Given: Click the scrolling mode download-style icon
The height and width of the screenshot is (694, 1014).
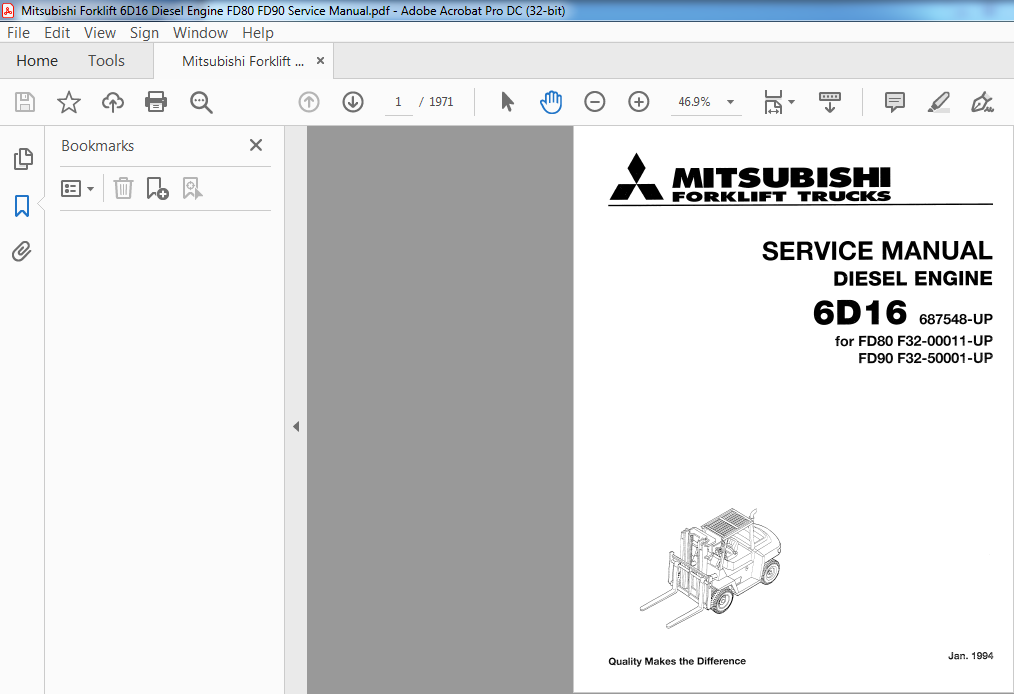Looking at the screenshot, I should [830, 102].
